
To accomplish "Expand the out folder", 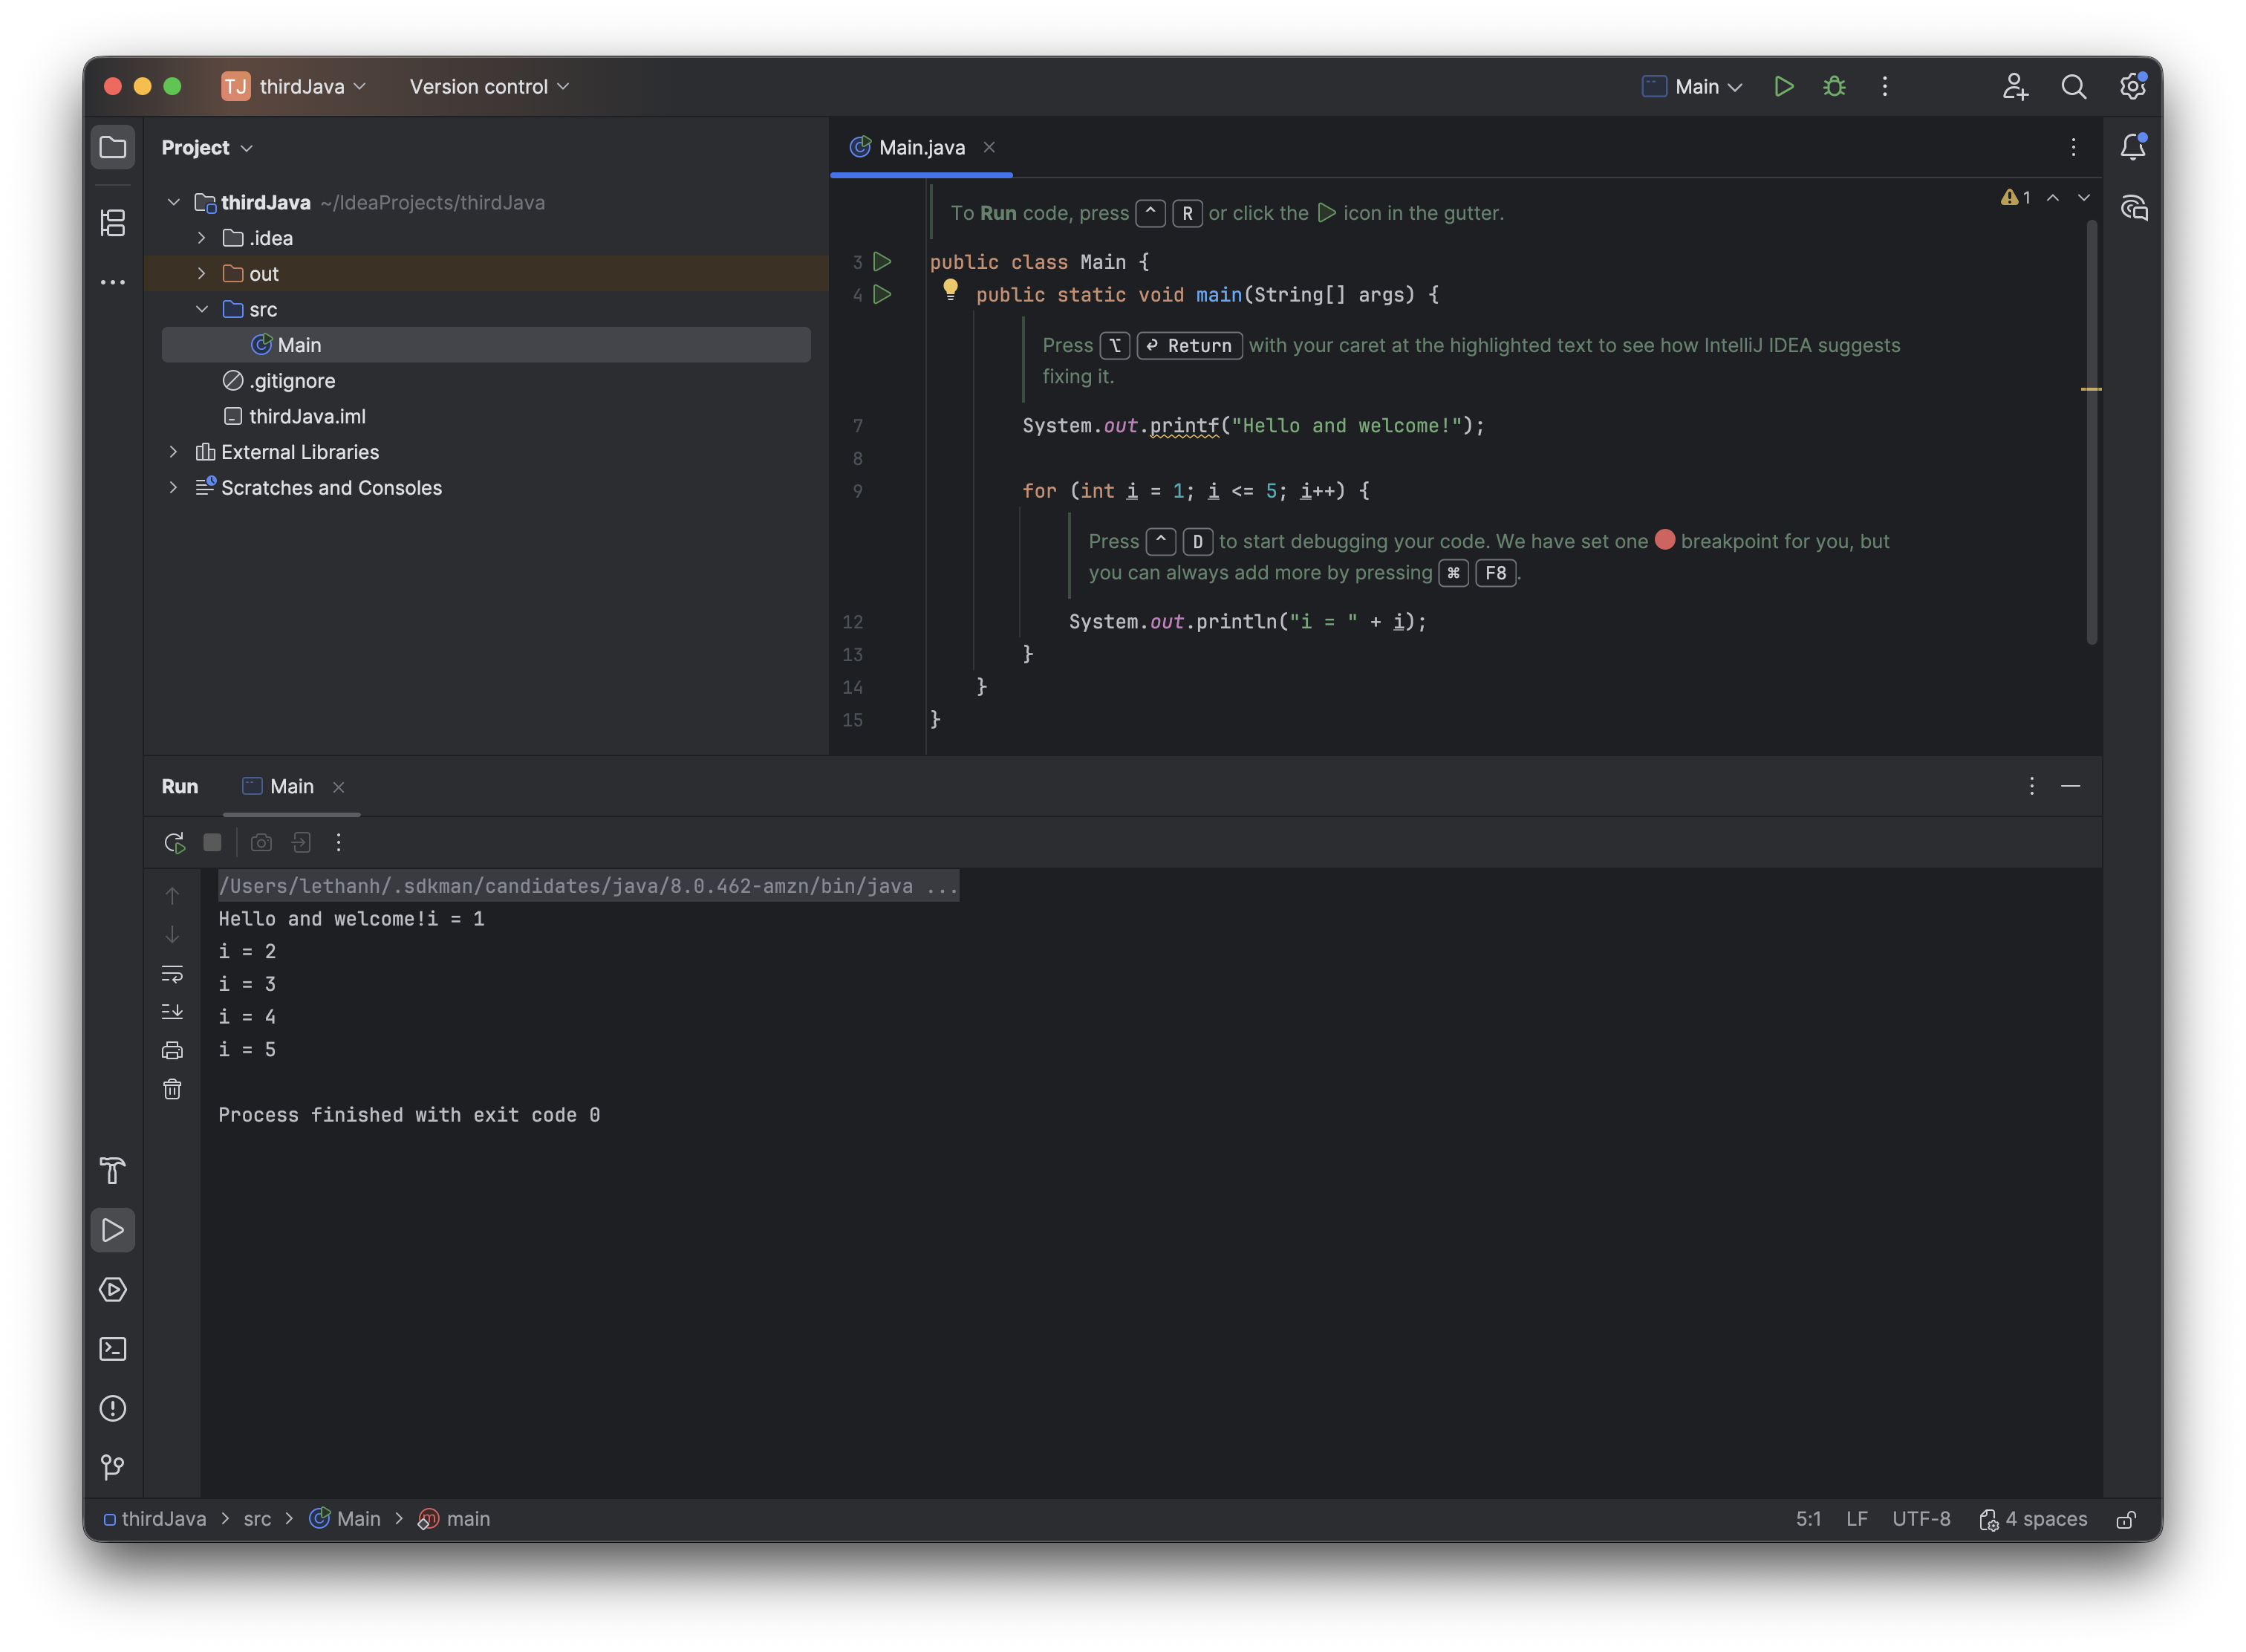I will point(202,273).
